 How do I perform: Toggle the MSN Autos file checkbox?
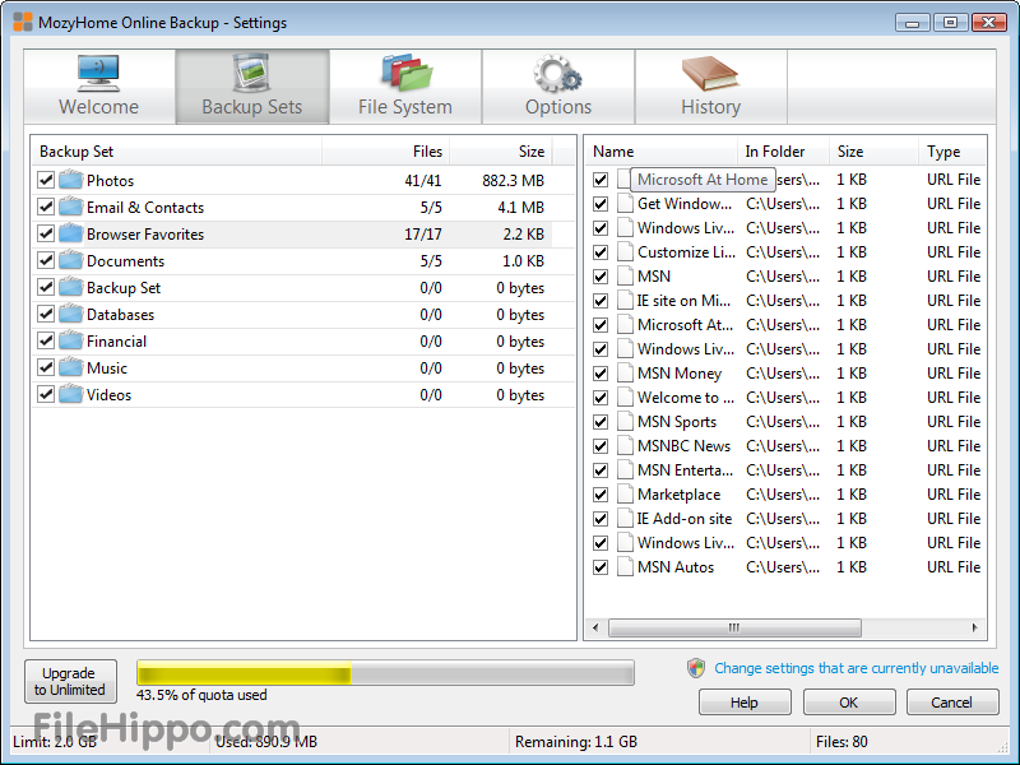click(600, 567)
